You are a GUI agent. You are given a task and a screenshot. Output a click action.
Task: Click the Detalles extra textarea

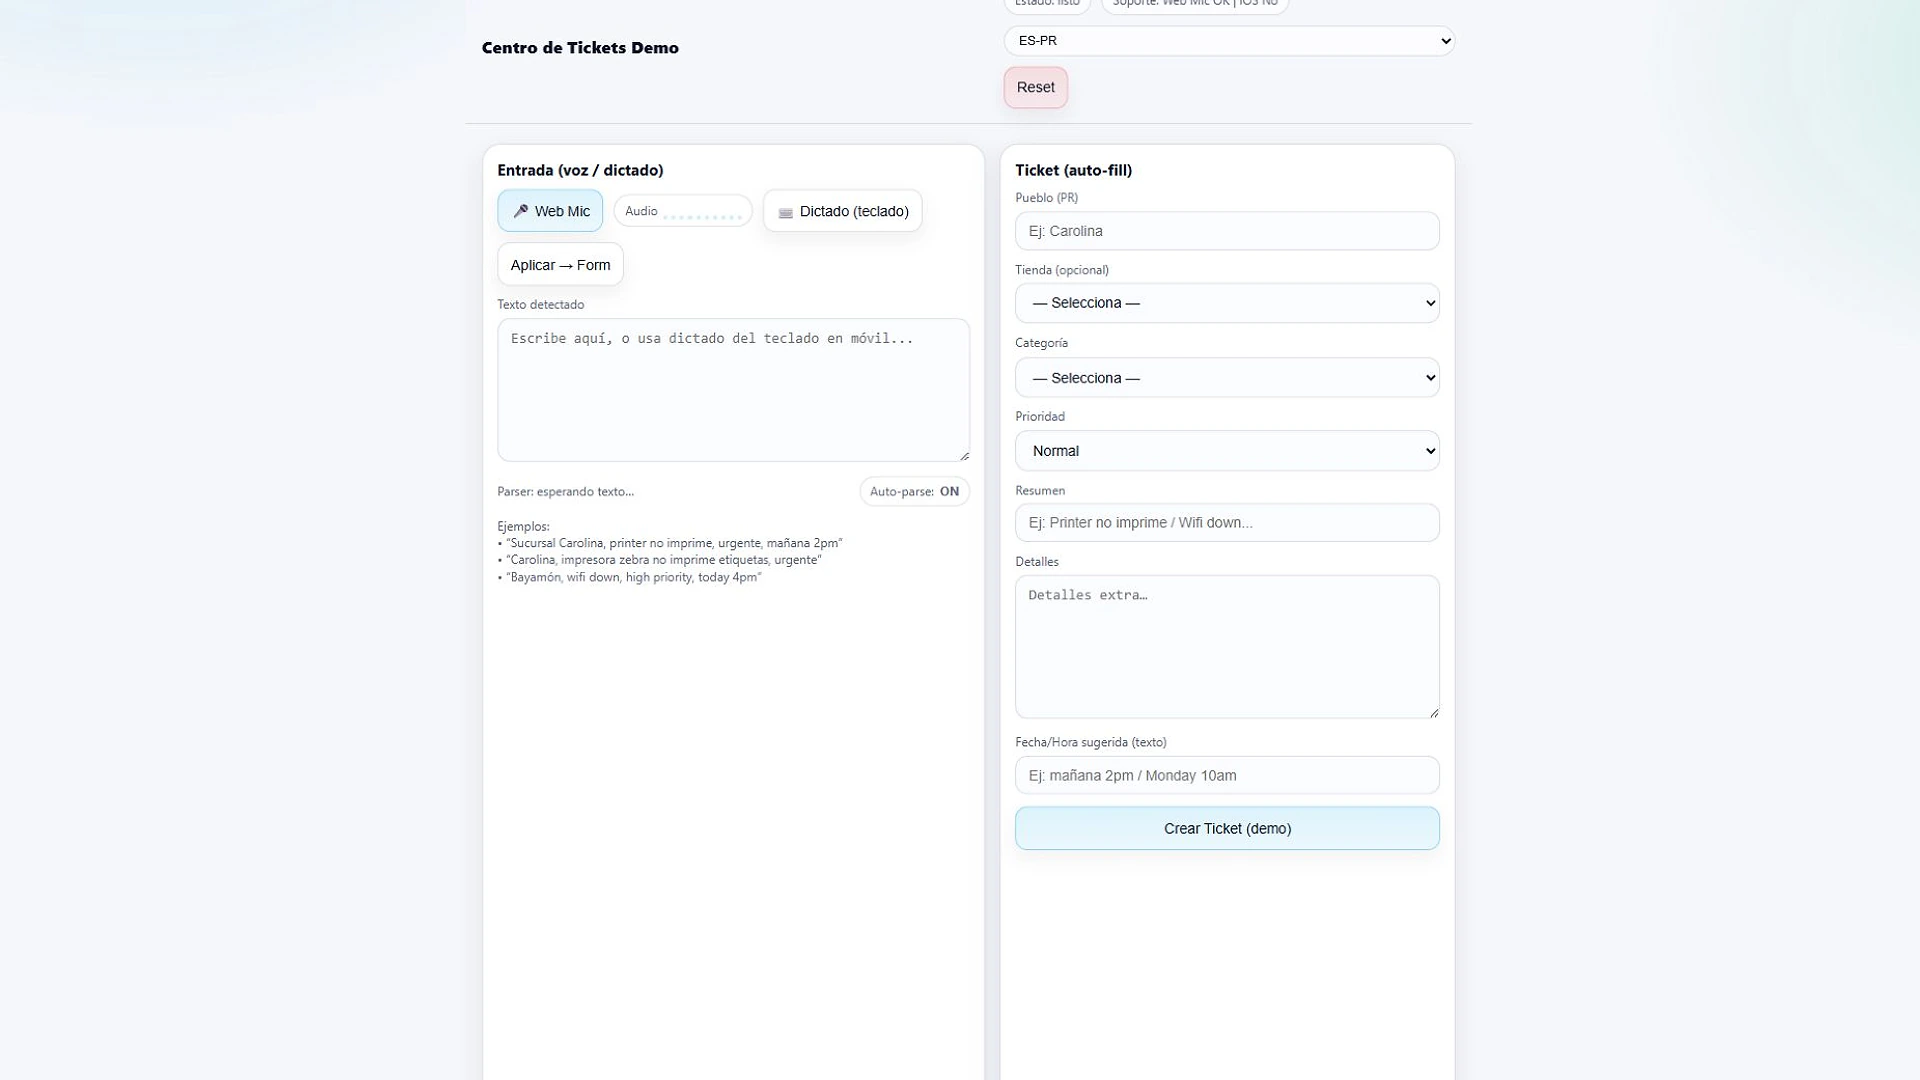click(x=1227, y=647)
